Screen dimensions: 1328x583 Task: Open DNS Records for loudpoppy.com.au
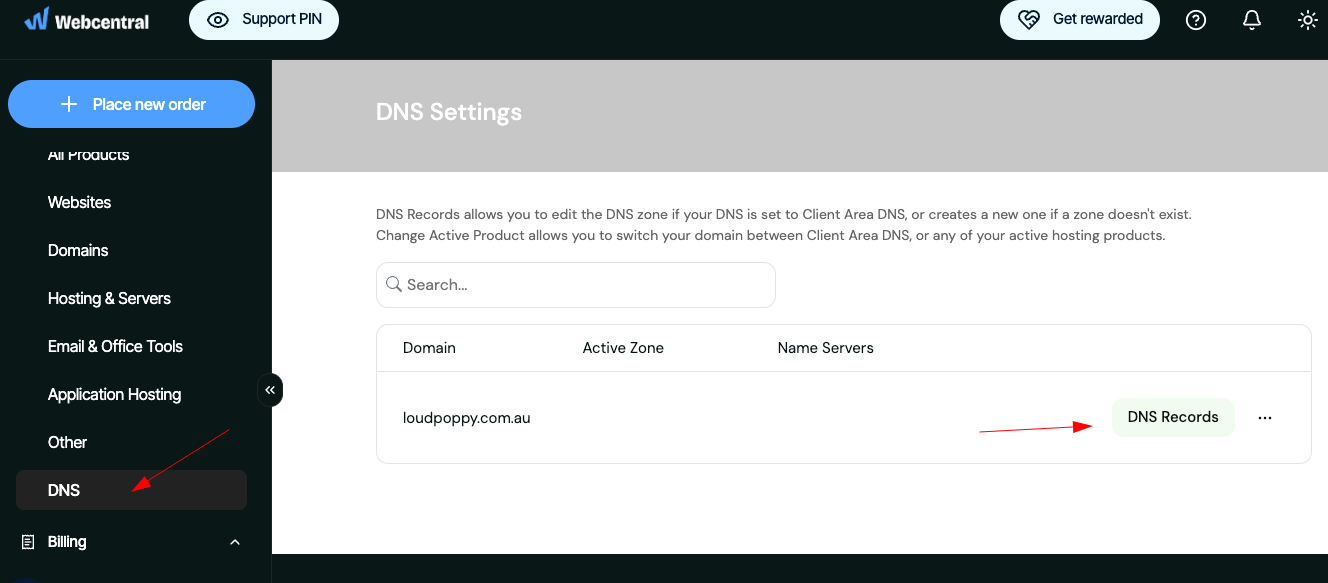(x=1173, y=418)
